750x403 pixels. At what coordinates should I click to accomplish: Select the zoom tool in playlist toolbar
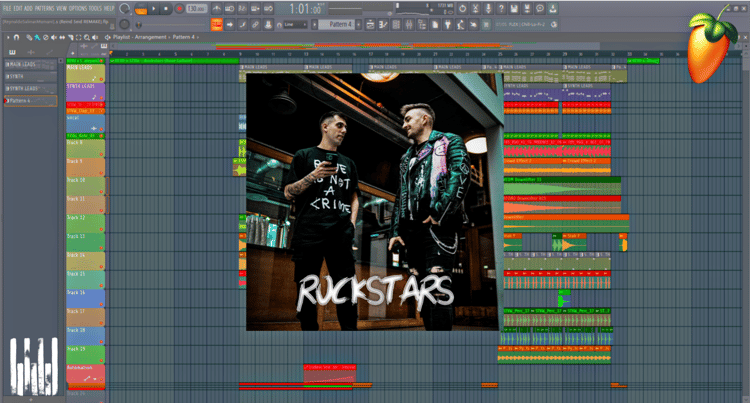coord(87,37)
